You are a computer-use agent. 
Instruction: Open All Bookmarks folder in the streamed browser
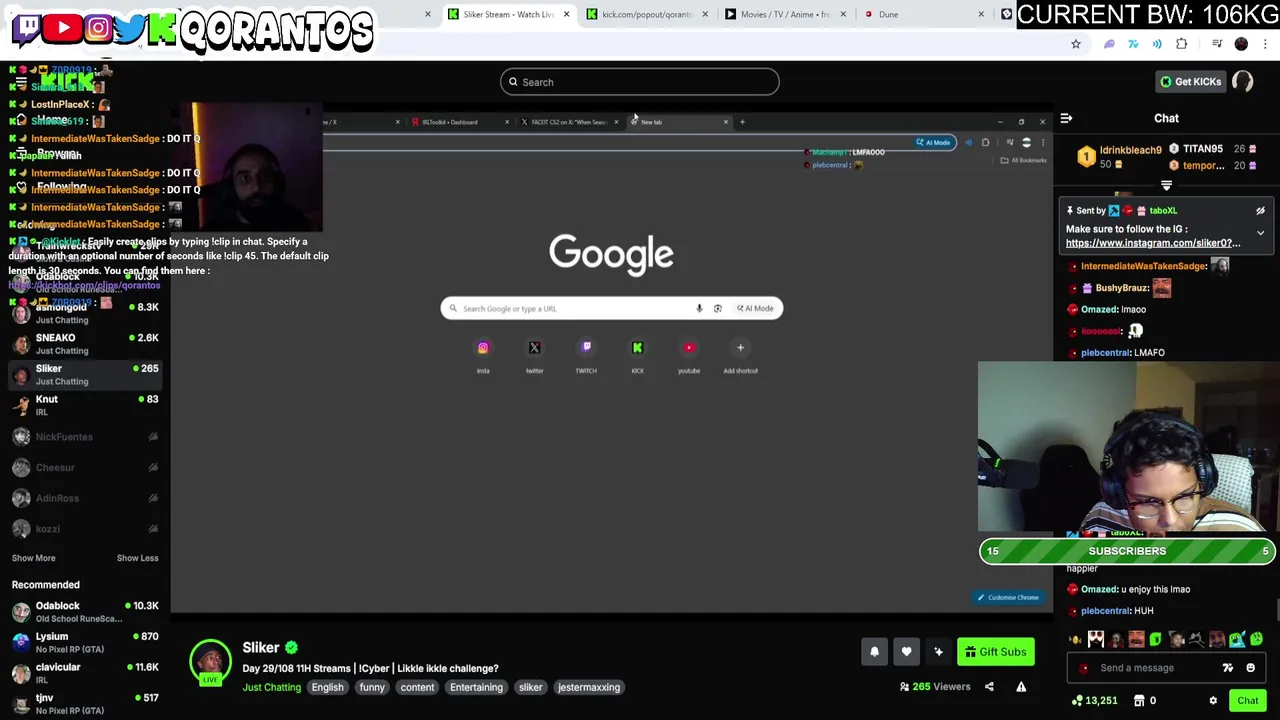pyautogui.click(x=1024, y=160)
